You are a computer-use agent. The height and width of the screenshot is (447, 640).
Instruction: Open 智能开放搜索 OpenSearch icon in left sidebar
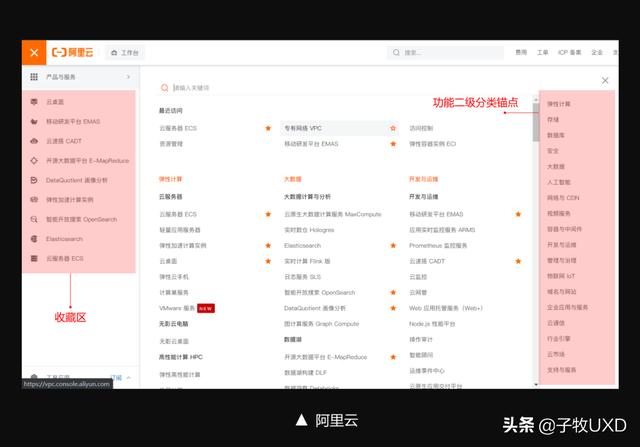pyautogui.click(x=34, y=219)
